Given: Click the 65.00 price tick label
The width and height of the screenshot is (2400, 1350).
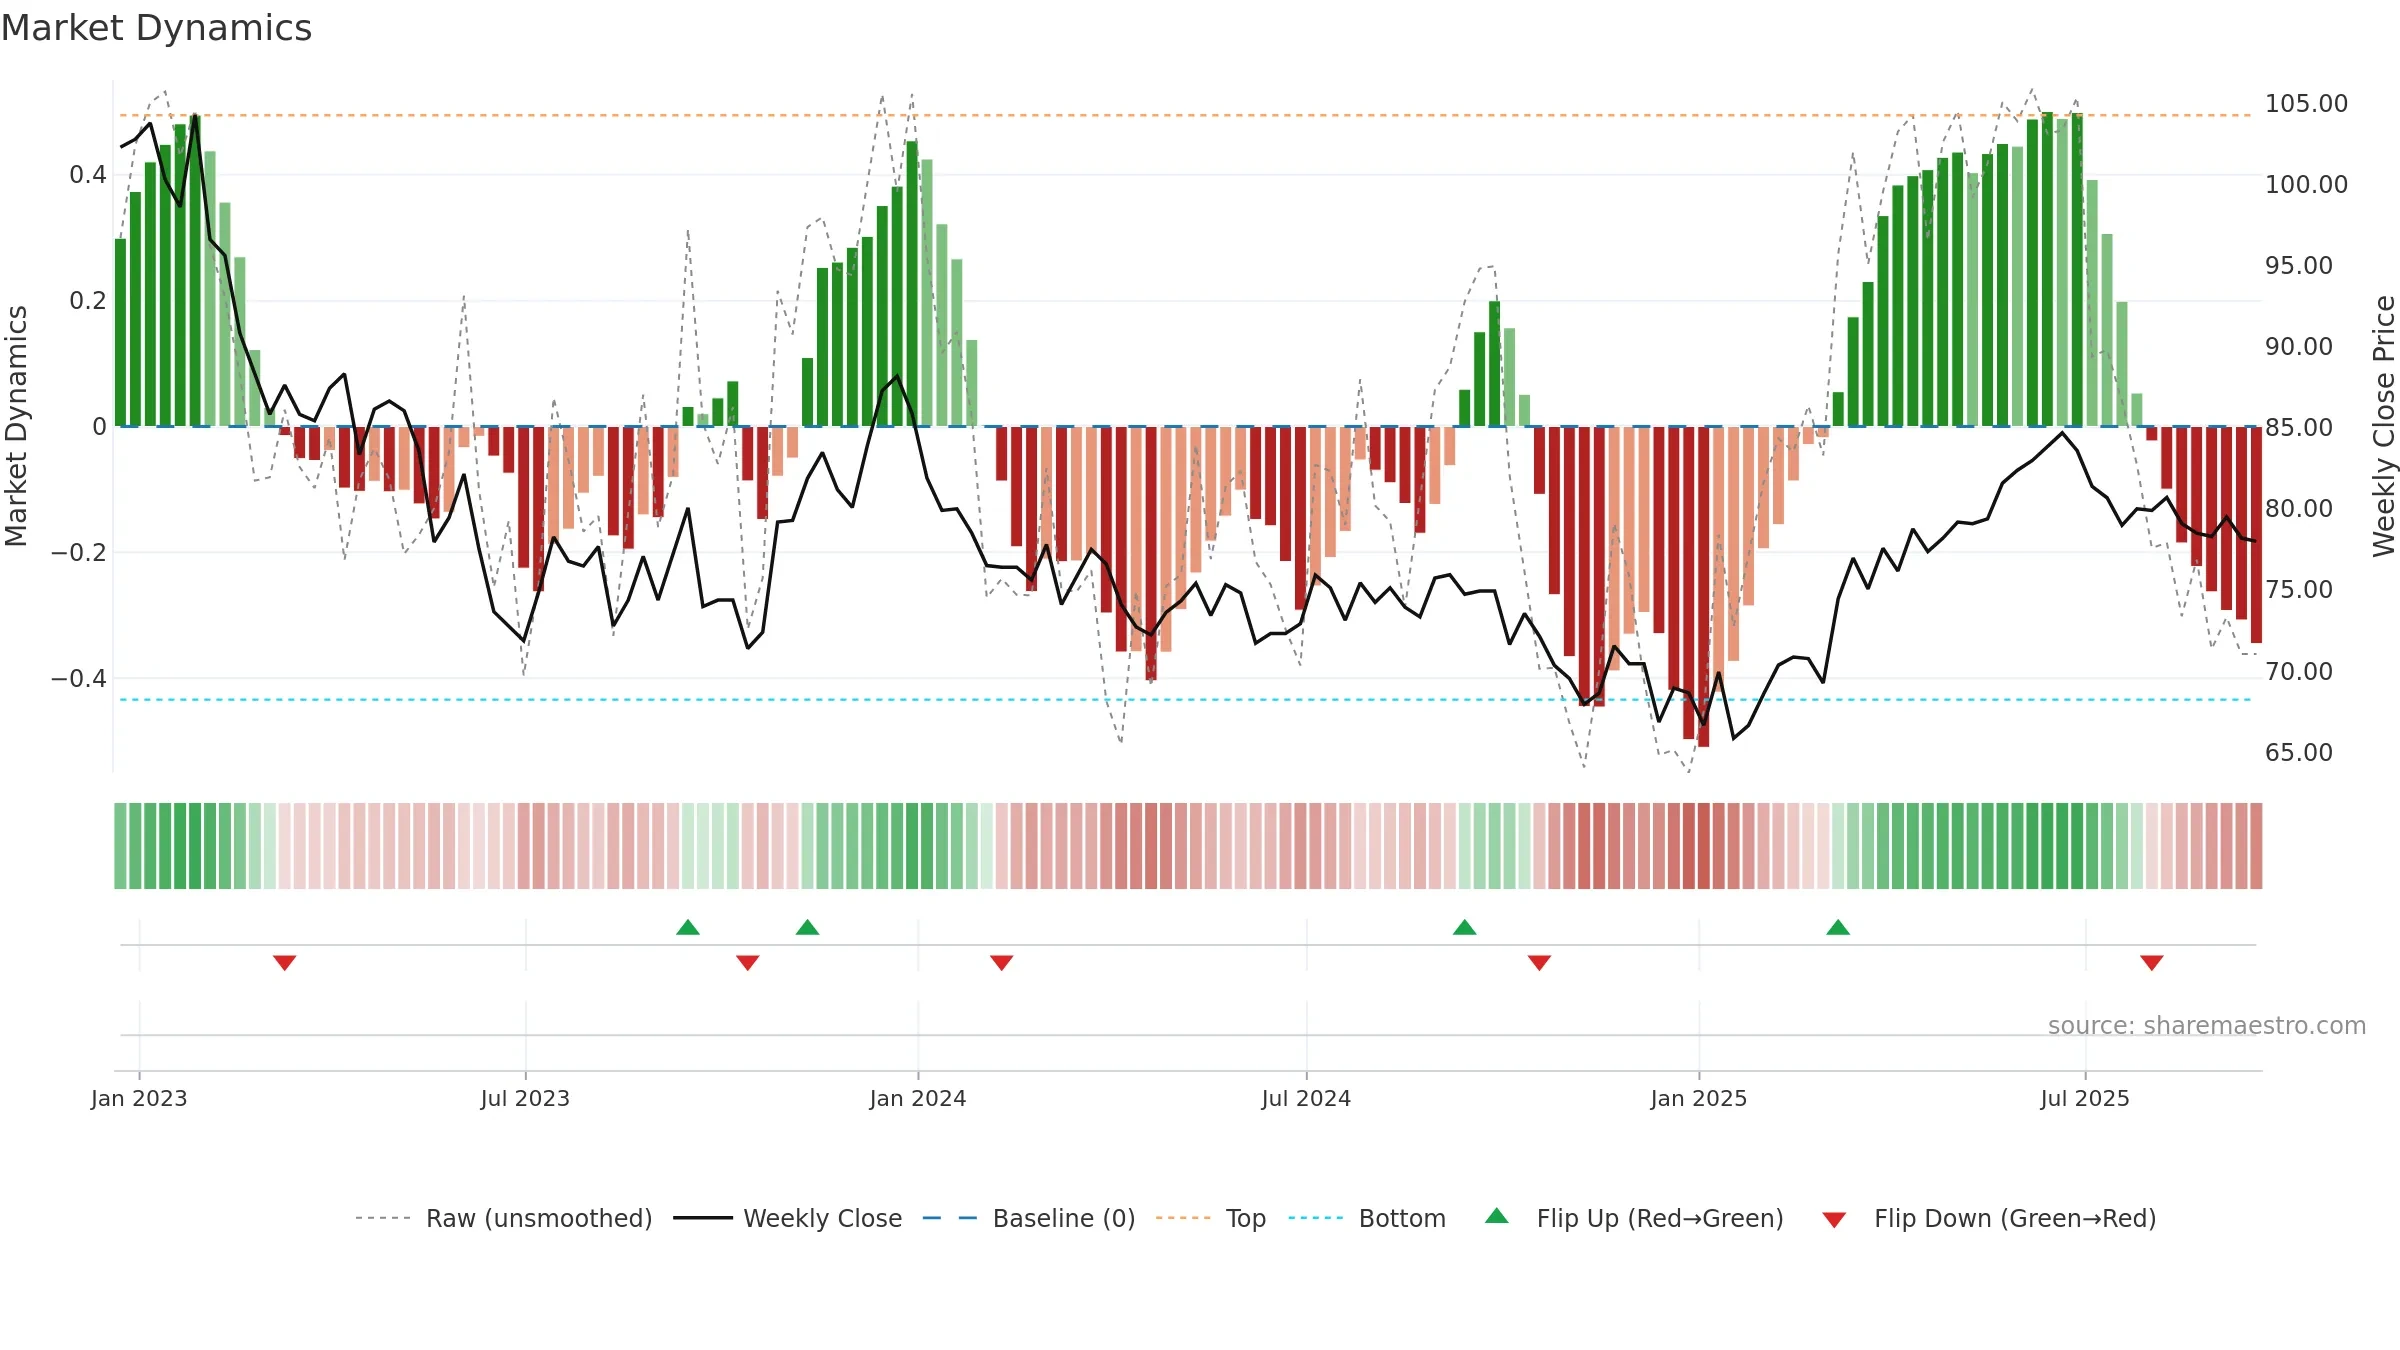Looking at the screenshot, I should tap(2299, 753).
